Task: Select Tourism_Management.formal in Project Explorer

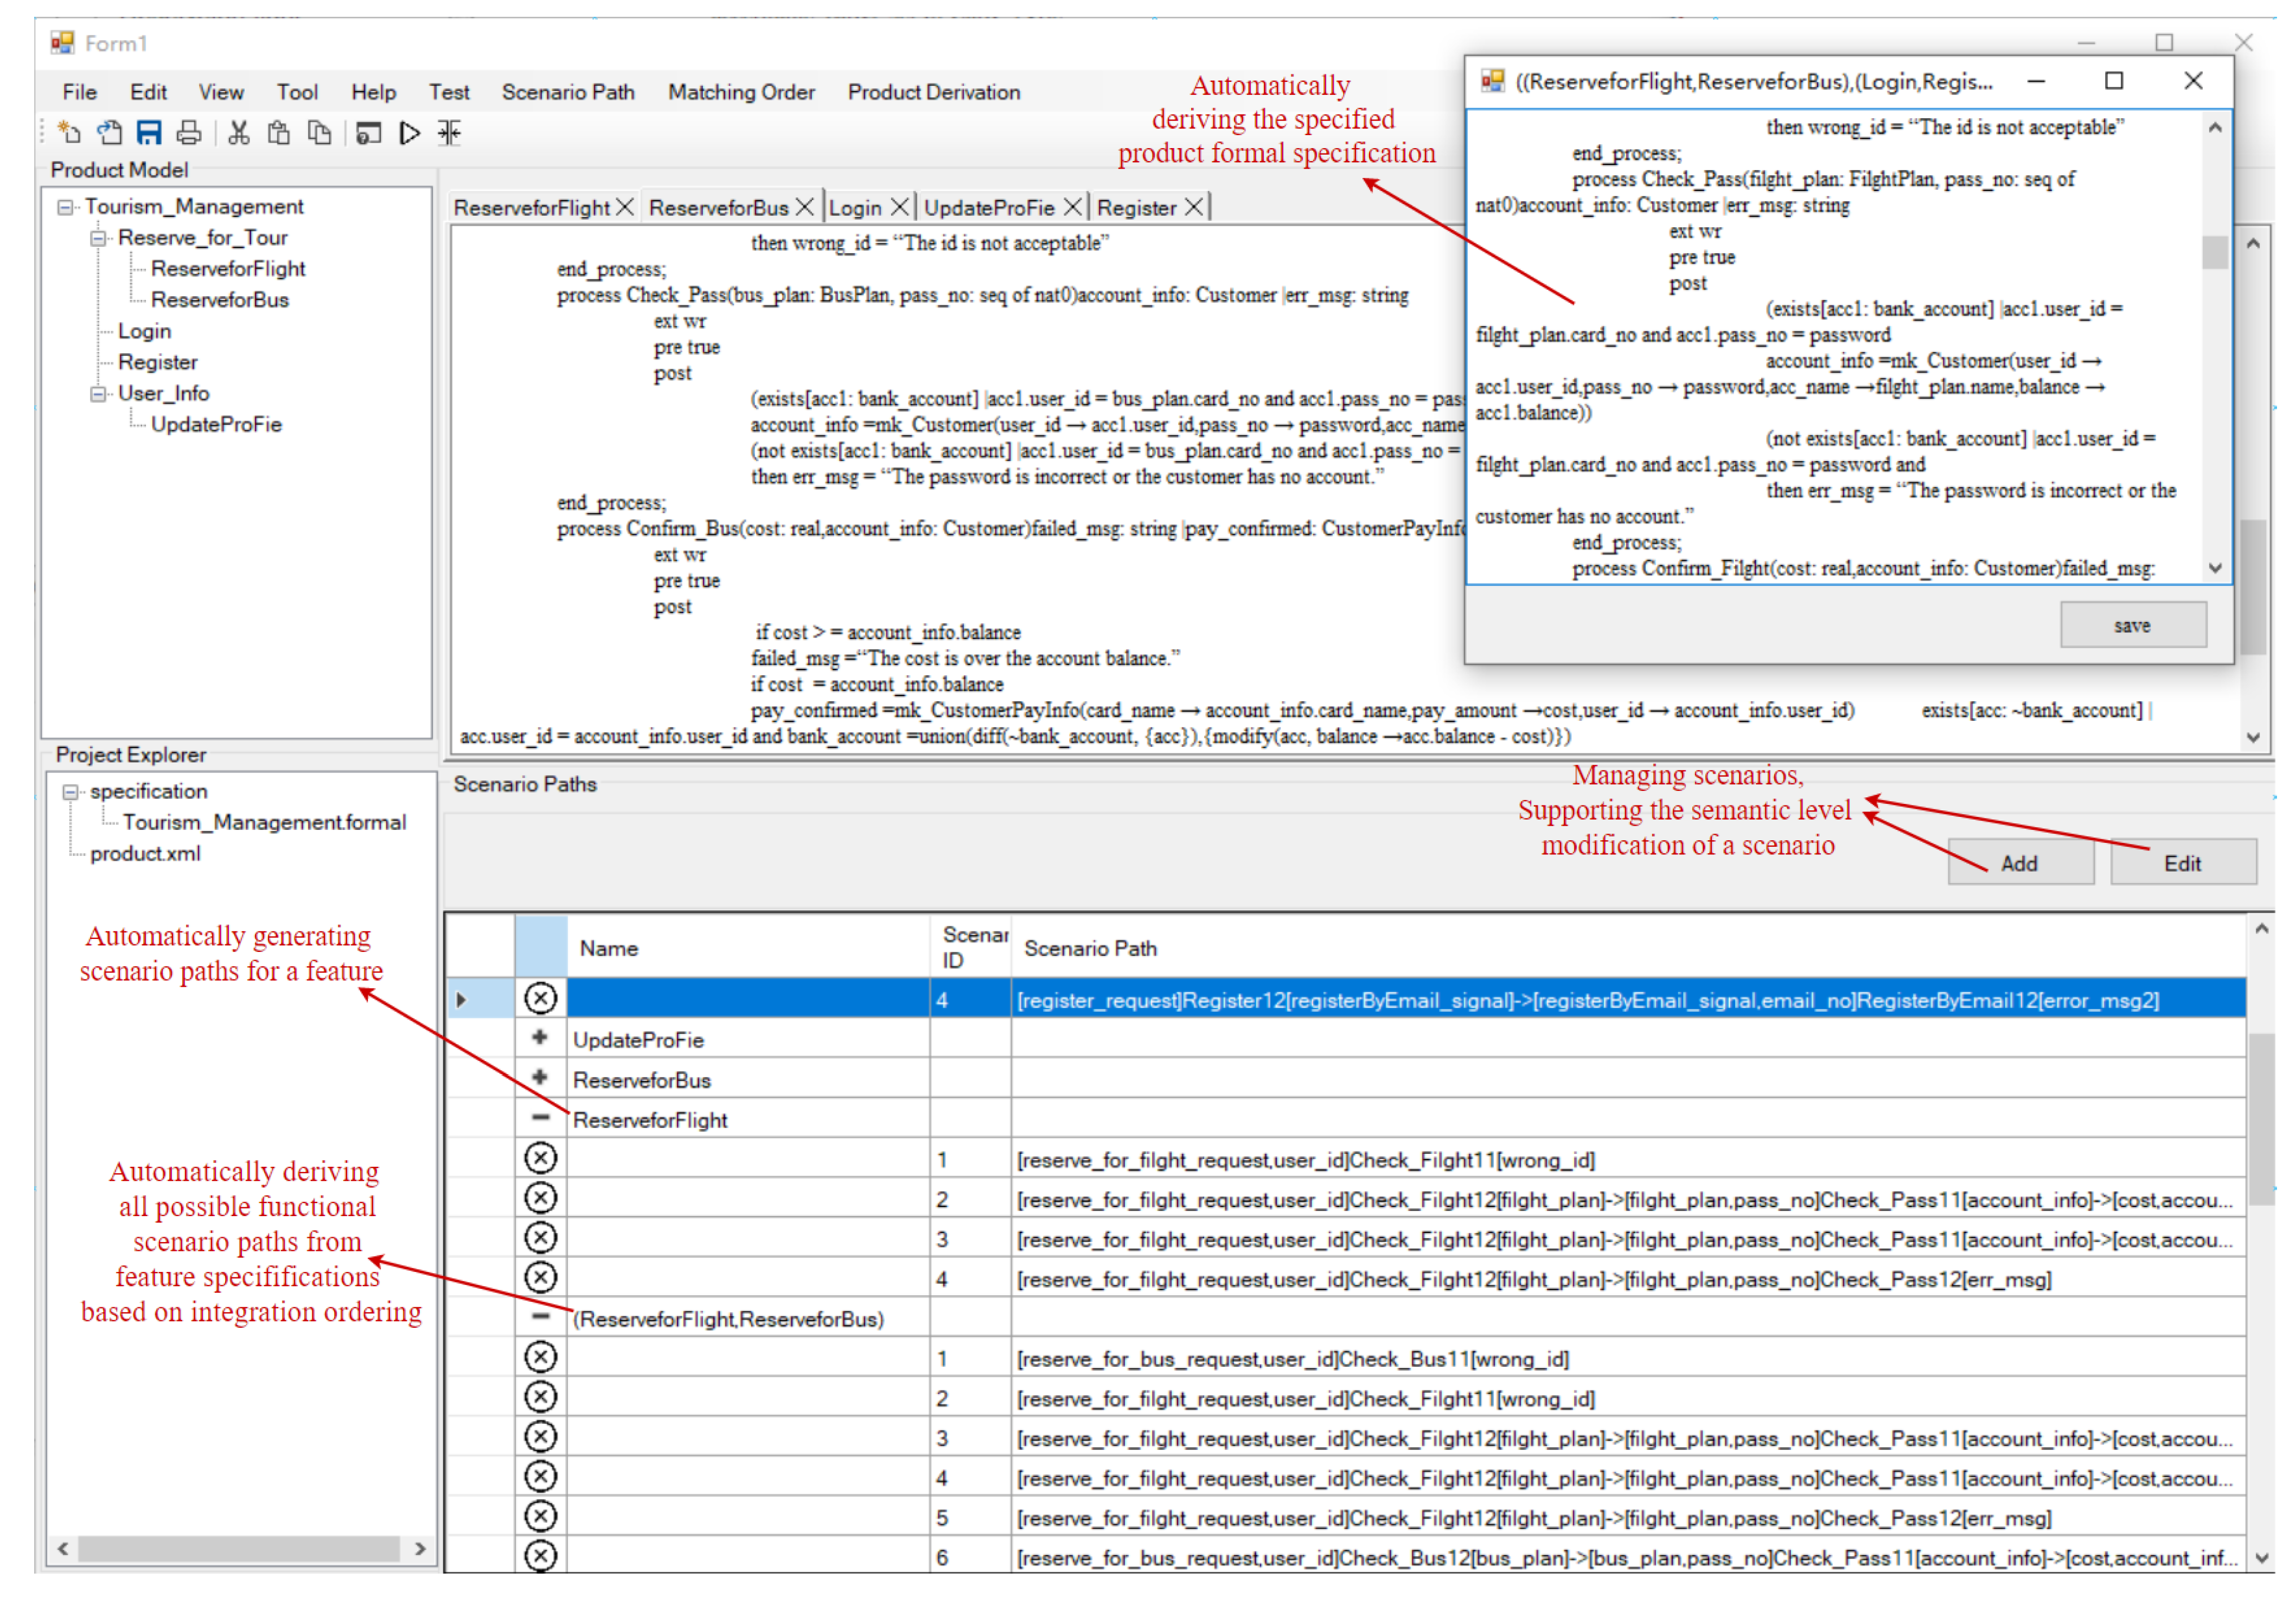Action: [x=264, y=822]
